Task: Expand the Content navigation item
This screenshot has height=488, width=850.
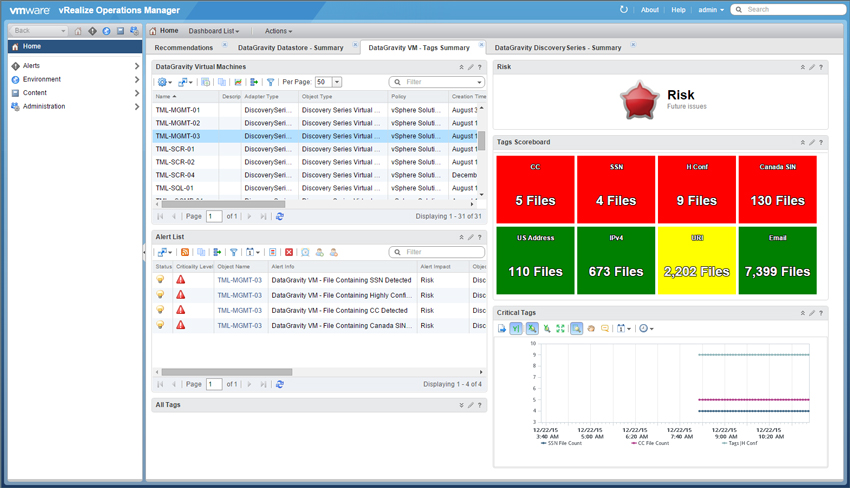Action: pyautogui.click(x=137, y=93)
